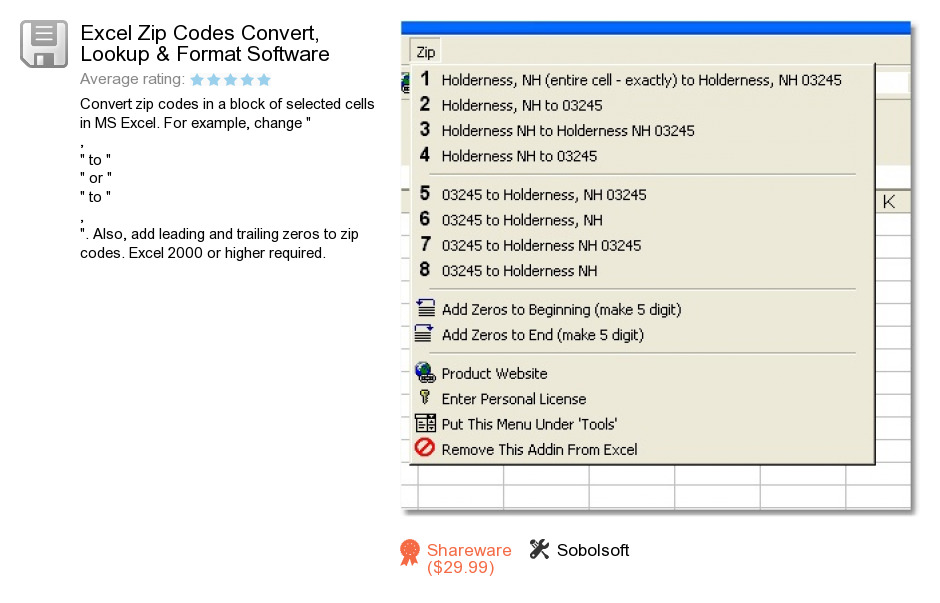Image resolution: width=940 pixels, height=603 pixels.
Task: Click the five-star average rating
Action: [231, 79]
